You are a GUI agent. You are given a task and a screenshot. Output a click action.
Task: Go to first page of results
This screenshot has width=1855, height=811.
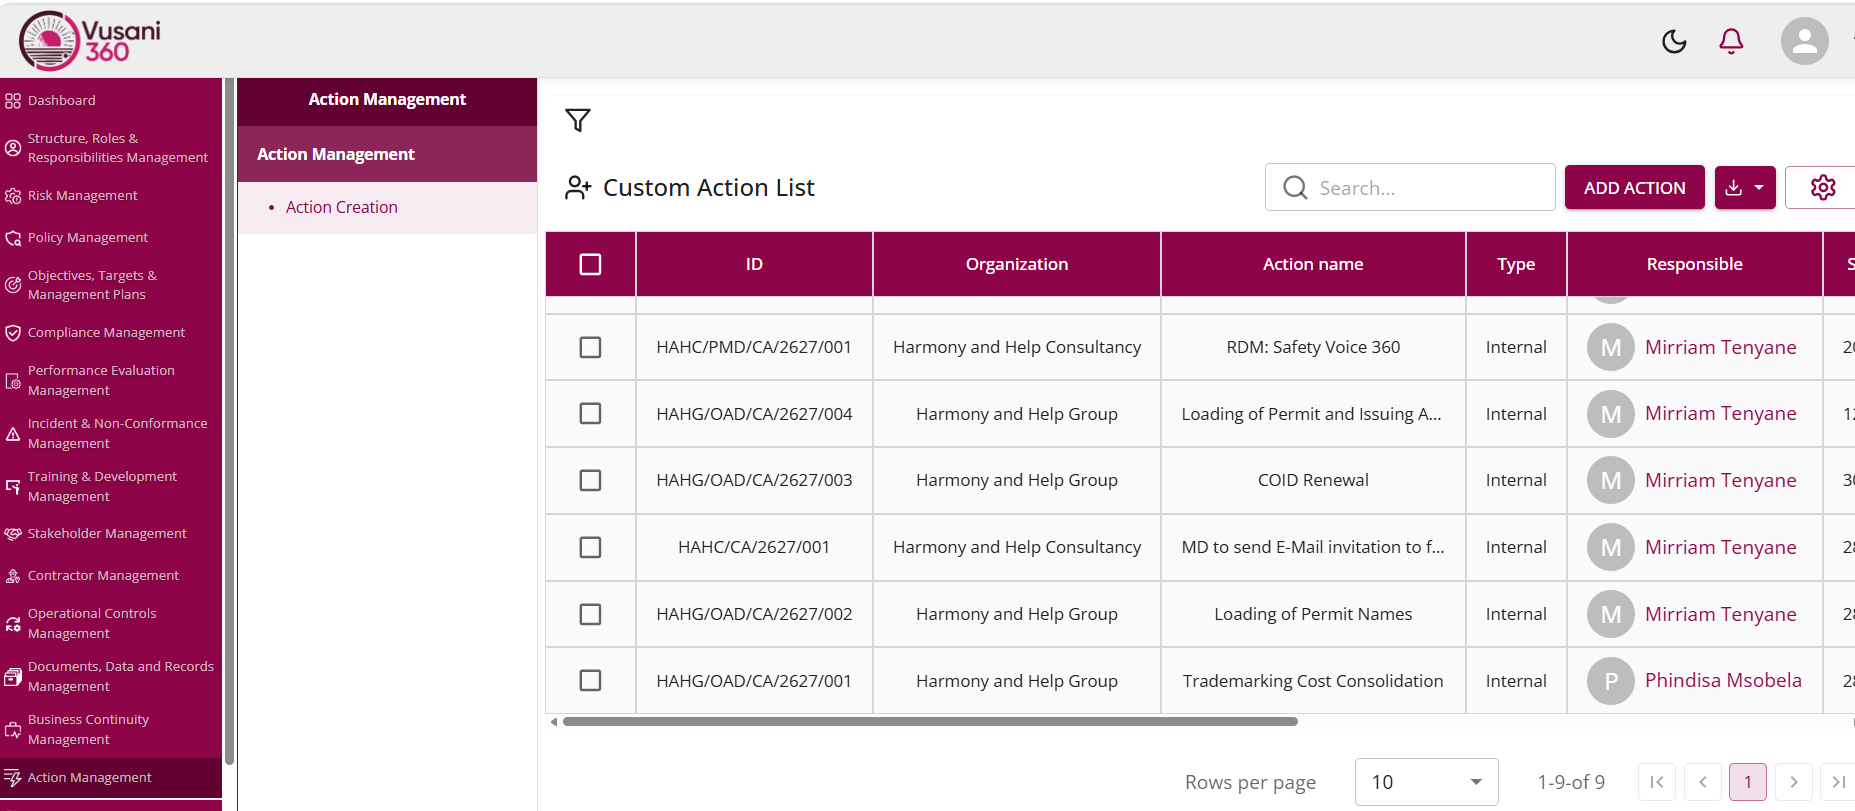point(1656,782)
